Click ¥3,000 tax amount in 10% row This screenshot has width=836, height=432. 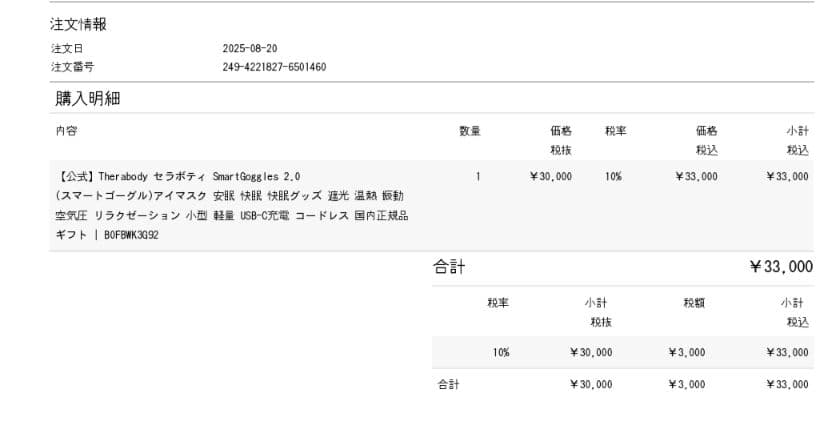pos(687,352)
